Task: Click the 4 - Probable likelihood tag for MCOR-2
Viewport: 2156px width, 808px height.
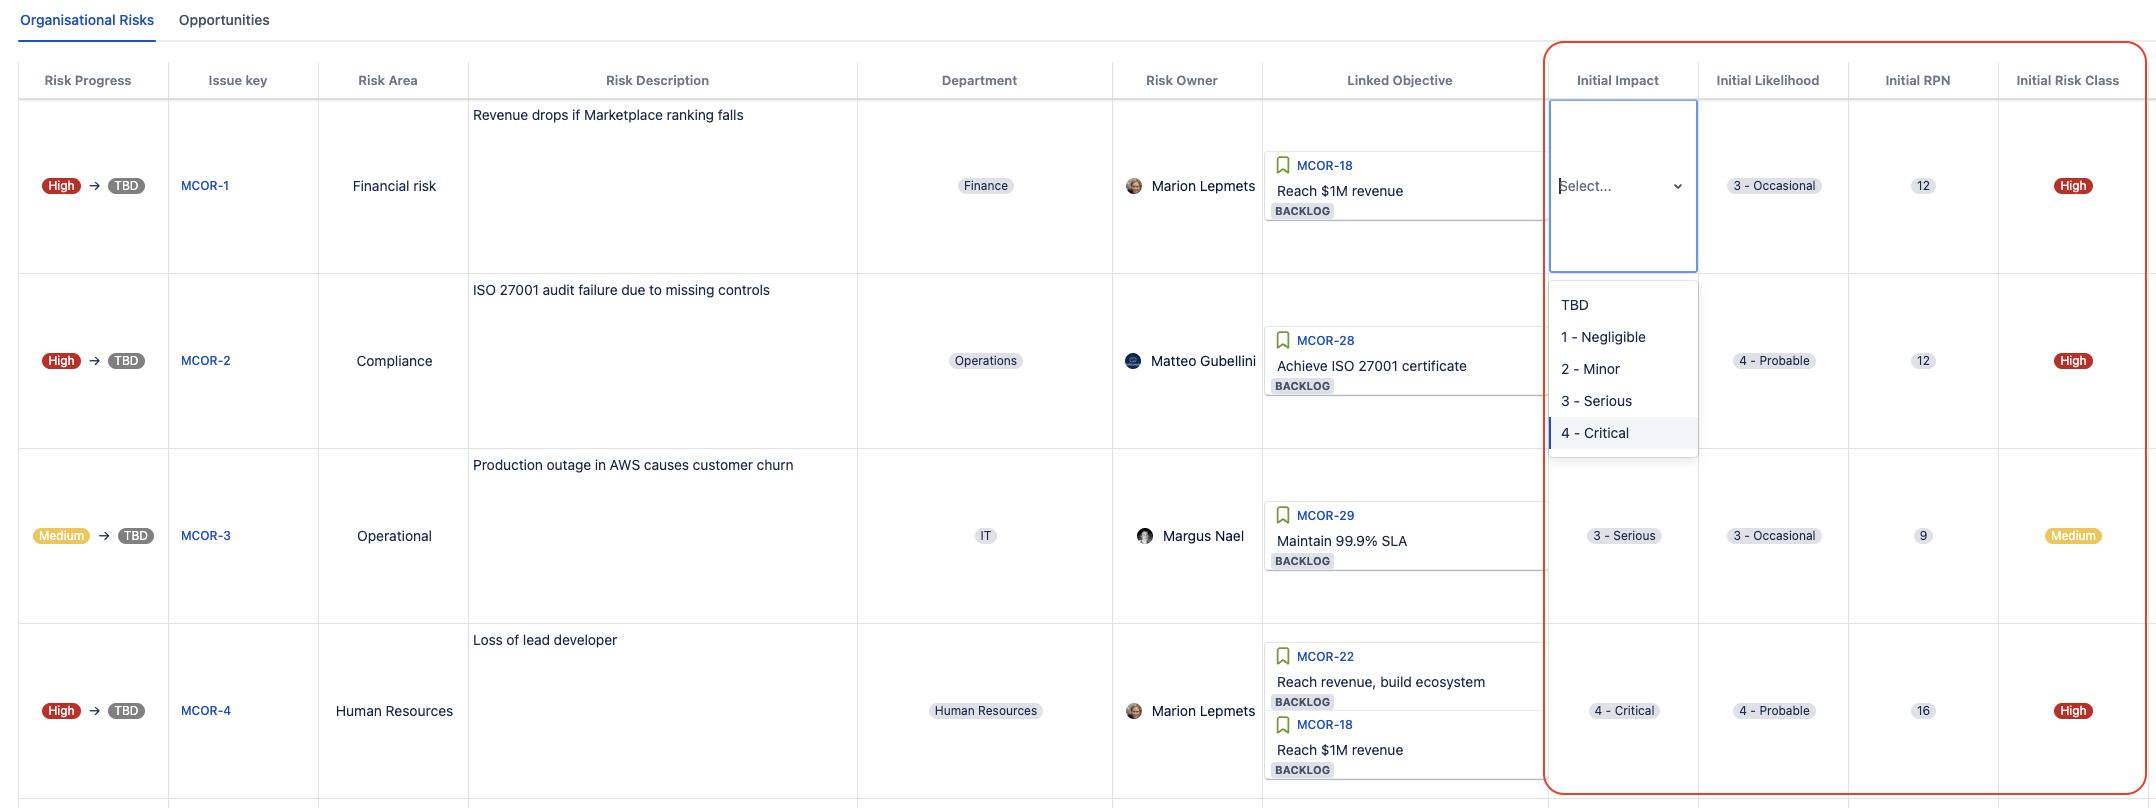Action: (x=1774, y=361)
